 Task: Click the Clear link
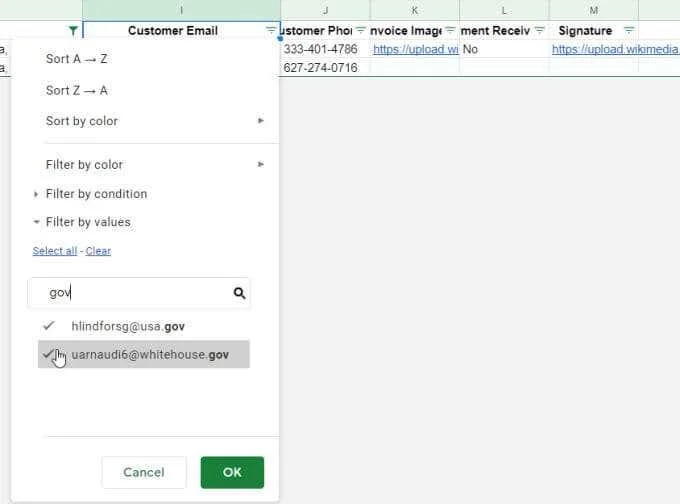click(98, 251)
